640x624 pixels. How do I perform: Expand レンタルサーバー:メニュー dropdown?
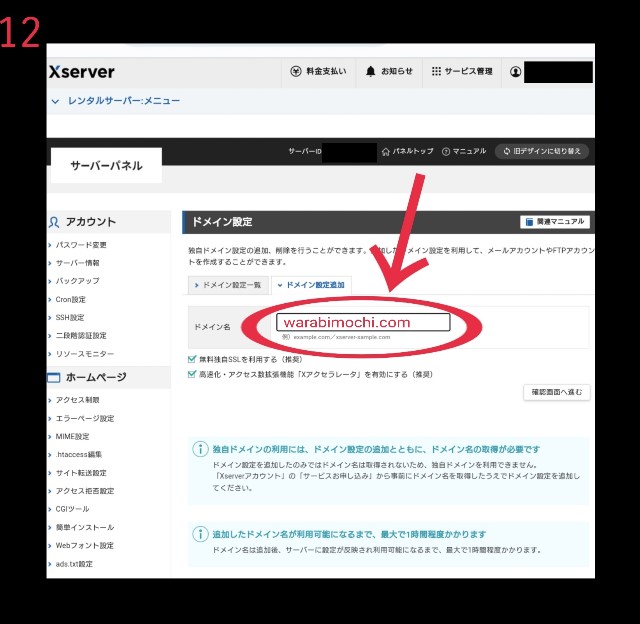[116, 101]
